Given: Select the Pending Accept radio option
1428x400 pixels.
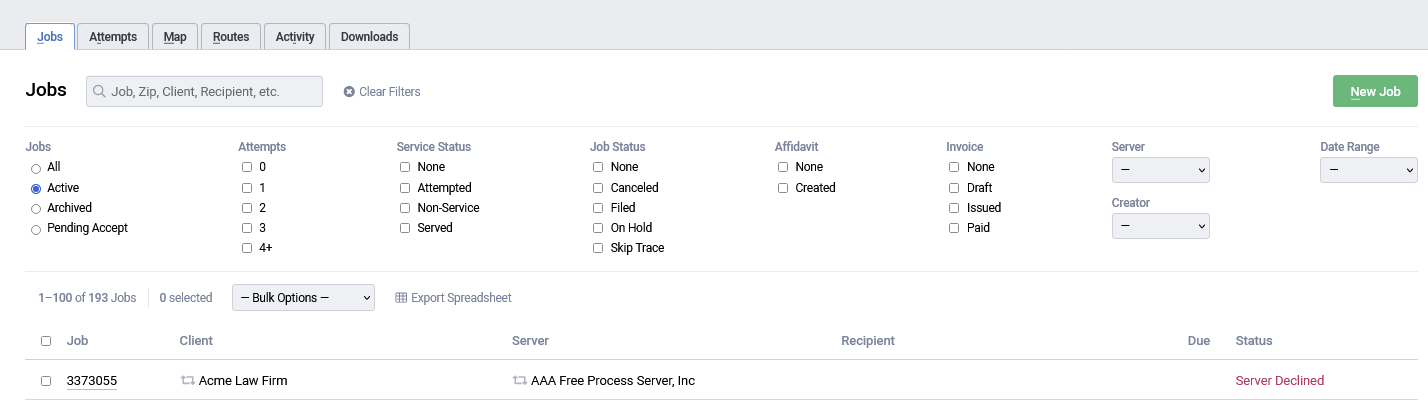Looking at the screenshot, I should tap(36, 229).
